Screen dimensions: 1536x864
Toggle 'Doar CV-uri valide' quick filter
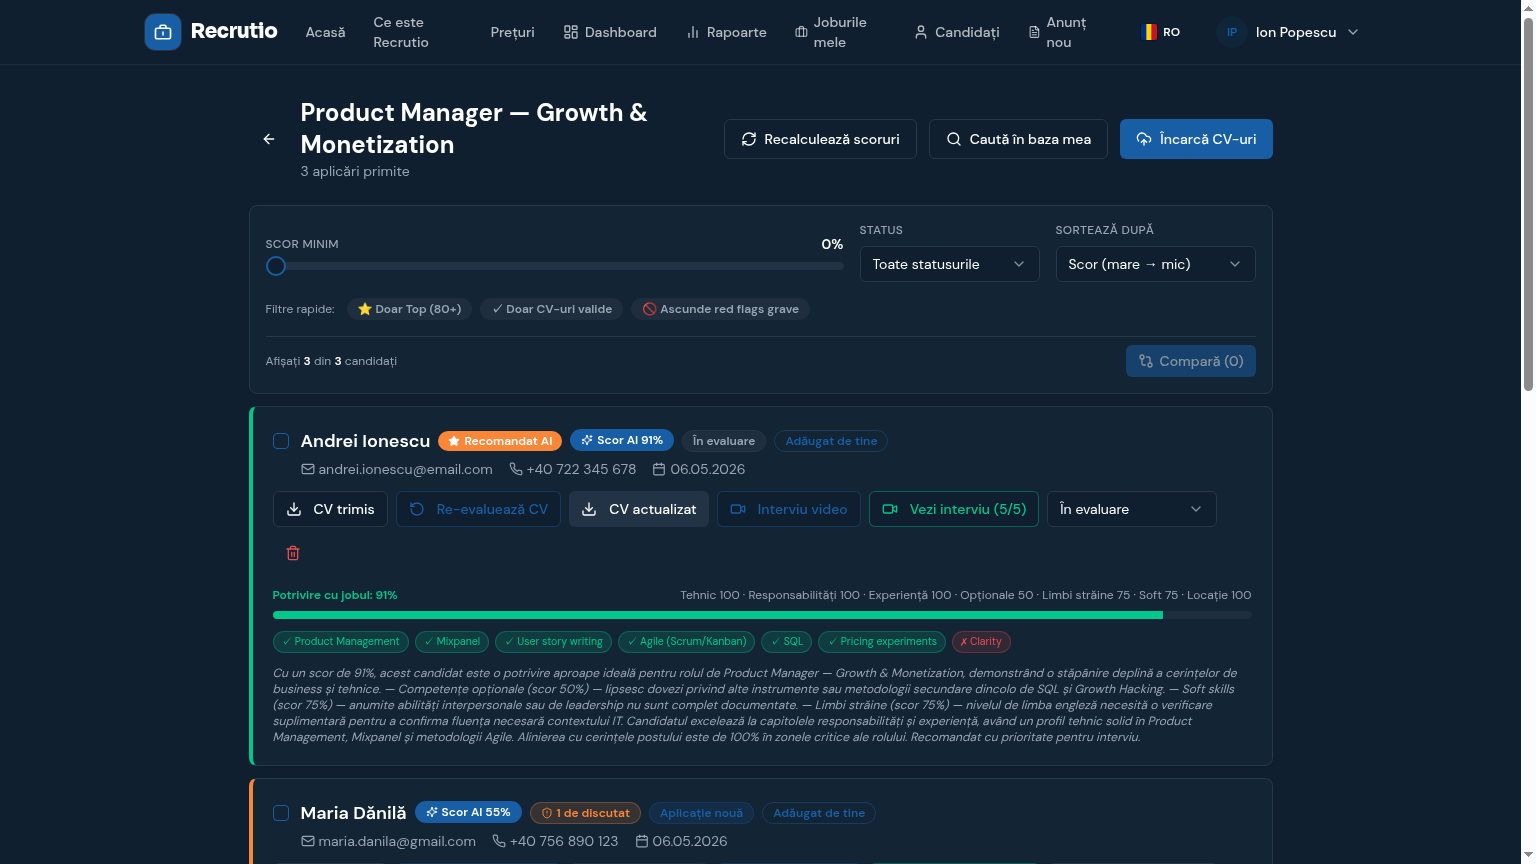[552, 309]
